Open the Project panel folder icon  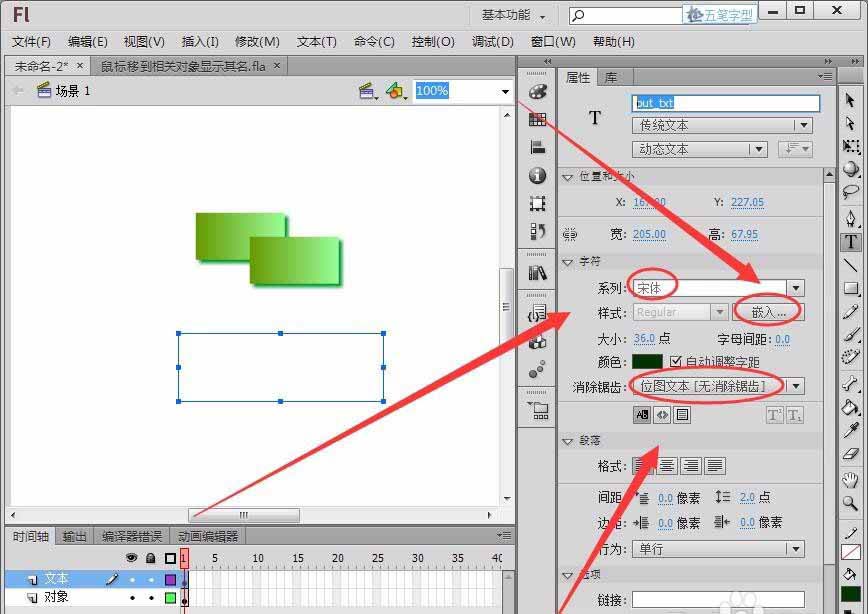point(538,410)
